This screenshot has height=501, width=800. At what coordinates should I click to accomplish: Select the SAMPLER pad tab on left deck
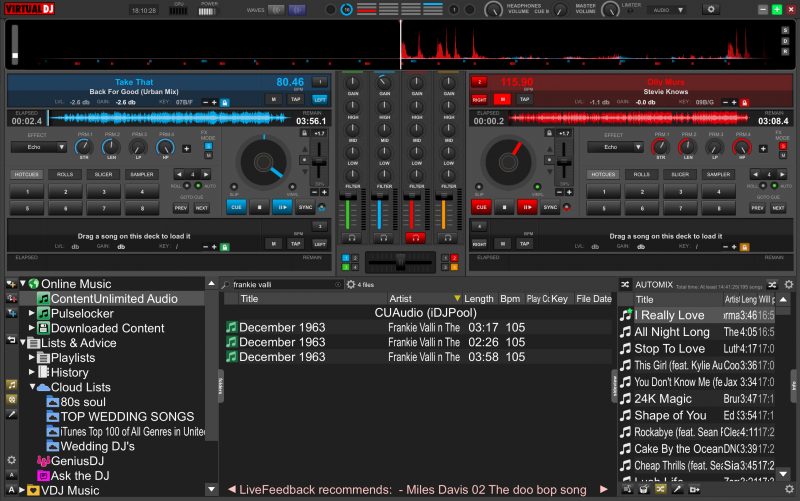[x=142, y=174]
